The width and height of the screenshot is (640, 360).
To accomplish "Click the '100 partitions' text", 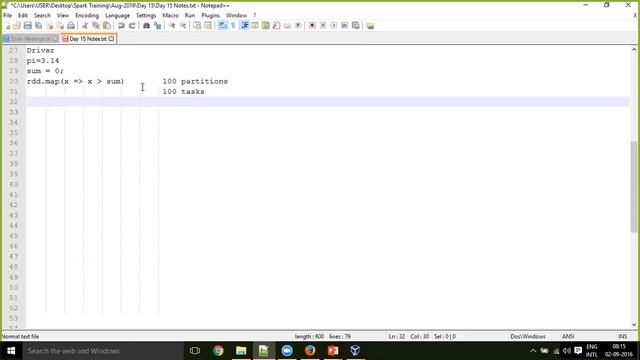I will [195, 81].
